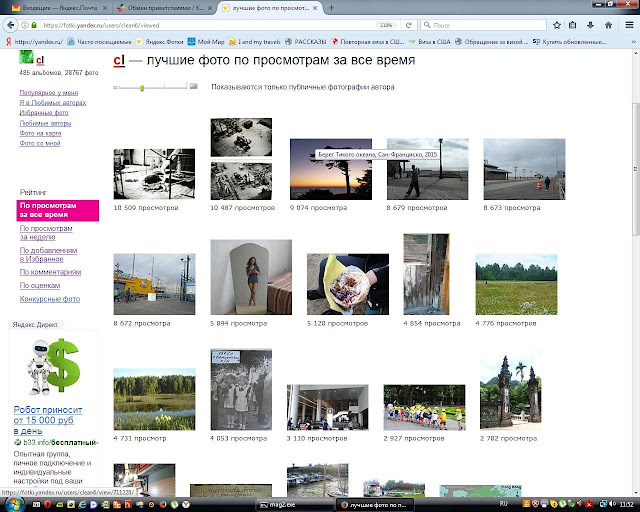The image size is (640, 512).
Task: Select the По просмотрам за все время rating
Action: coord(58,210)
